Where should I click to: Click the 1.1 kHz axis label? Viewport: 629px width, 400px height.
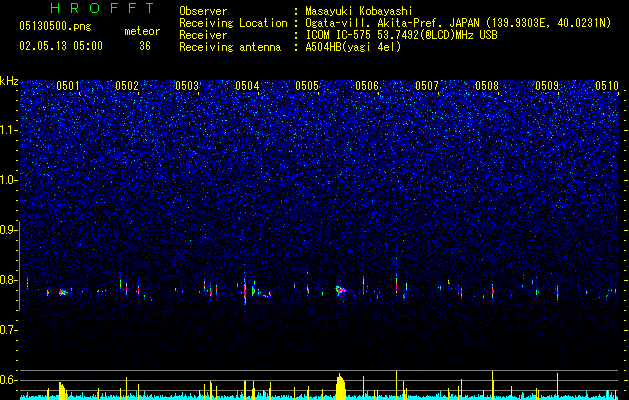[x=9, y=130]
